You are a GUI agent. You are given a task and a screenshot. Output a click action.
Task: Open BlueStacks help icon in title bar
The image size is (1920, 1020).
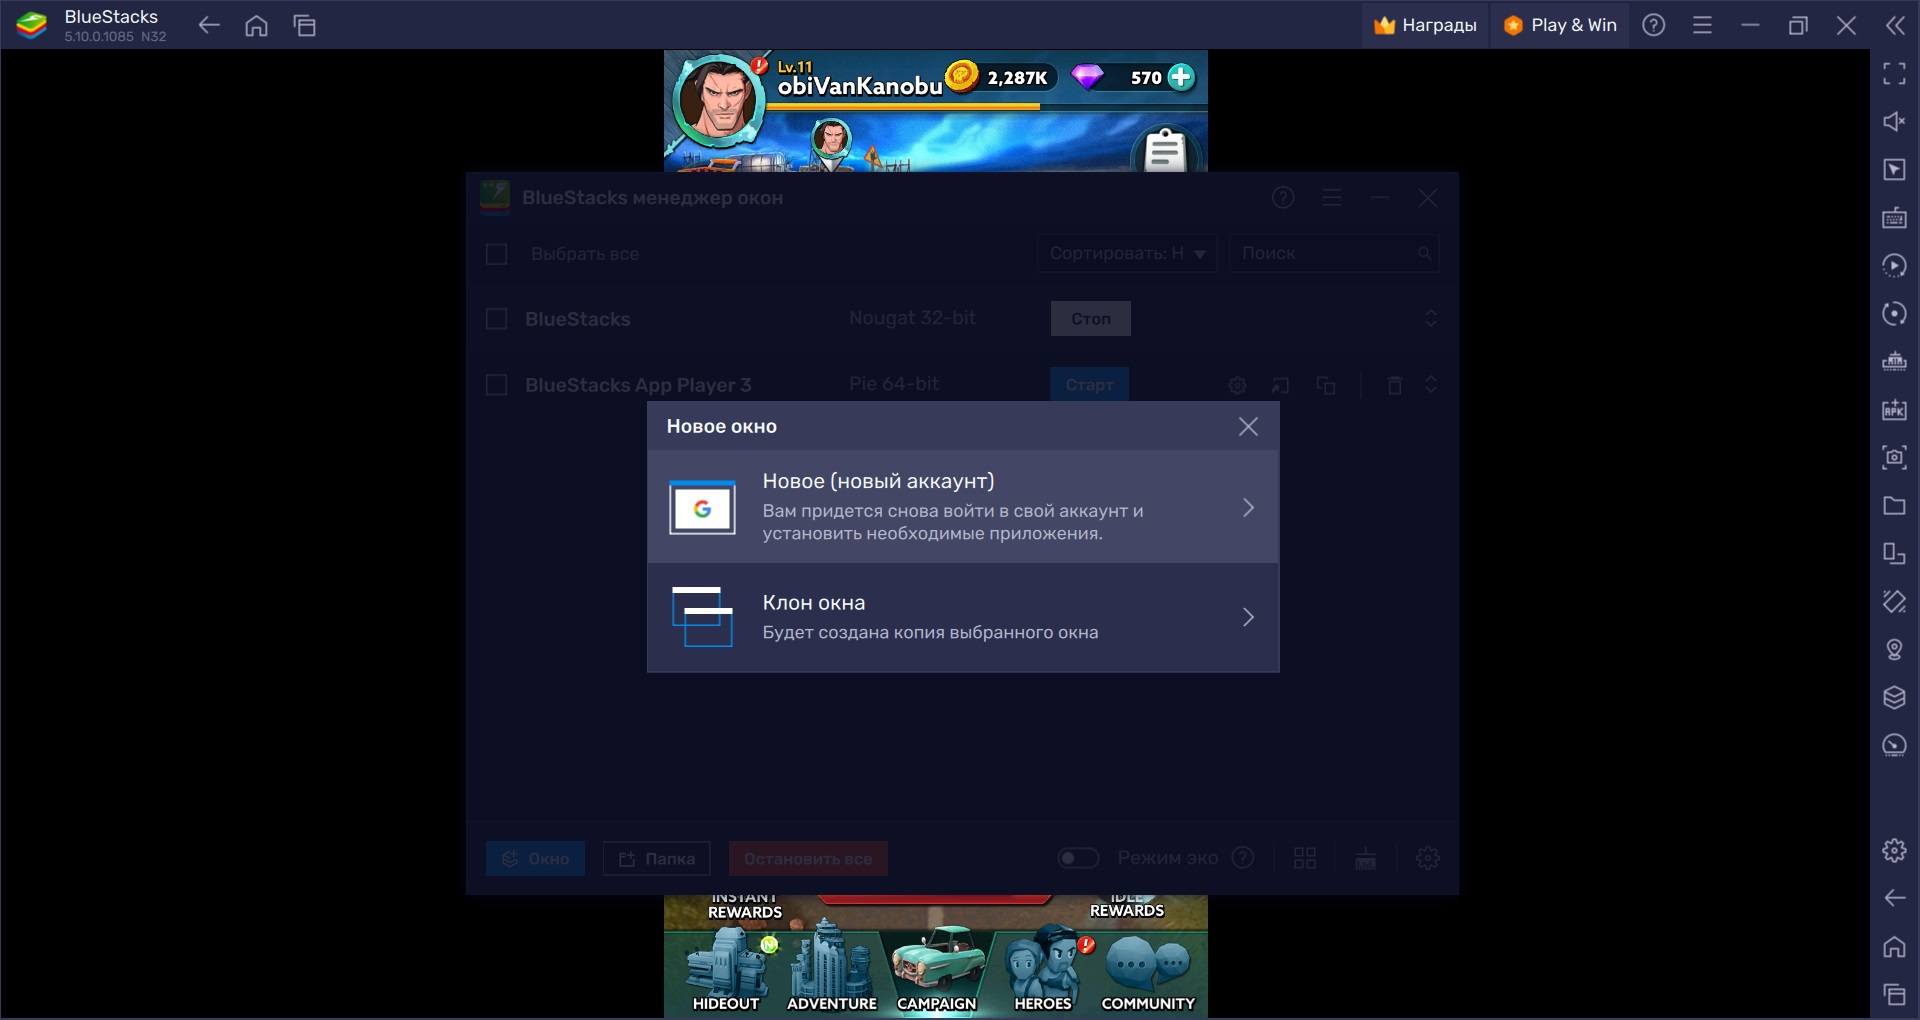tap(1654, 25)
